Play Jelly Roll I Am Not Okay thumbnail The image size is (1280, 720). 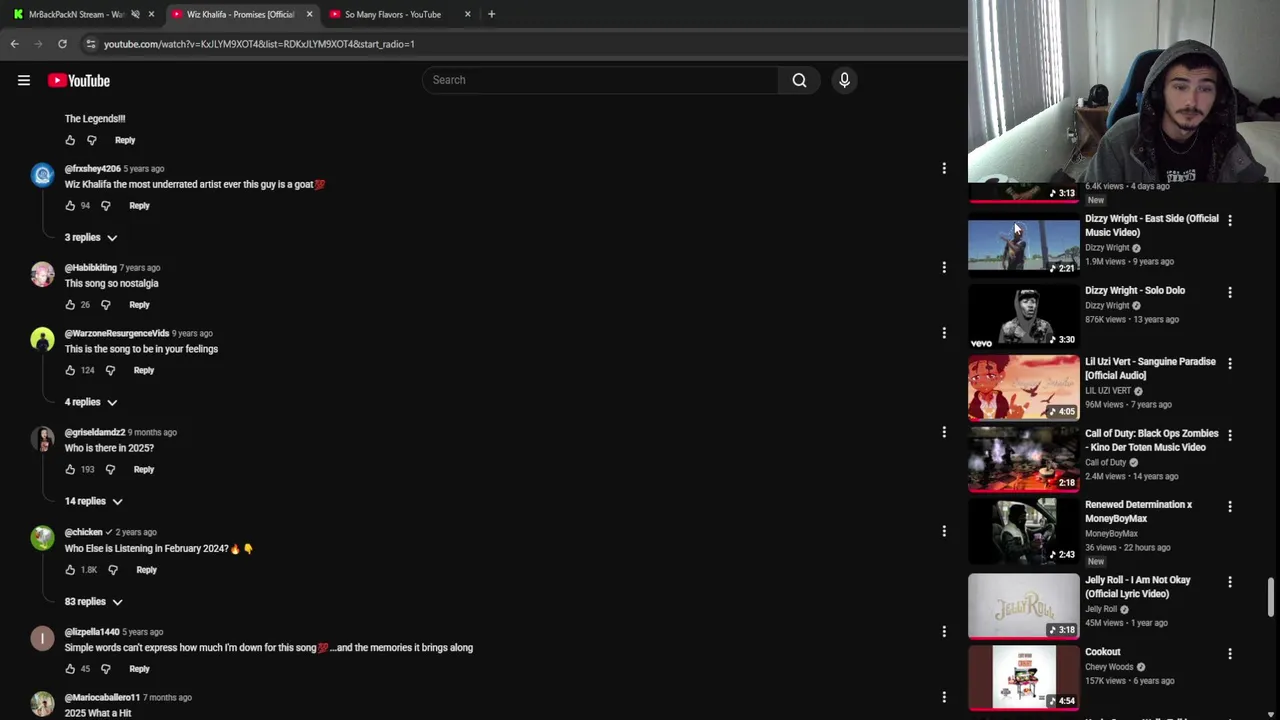1023,607
